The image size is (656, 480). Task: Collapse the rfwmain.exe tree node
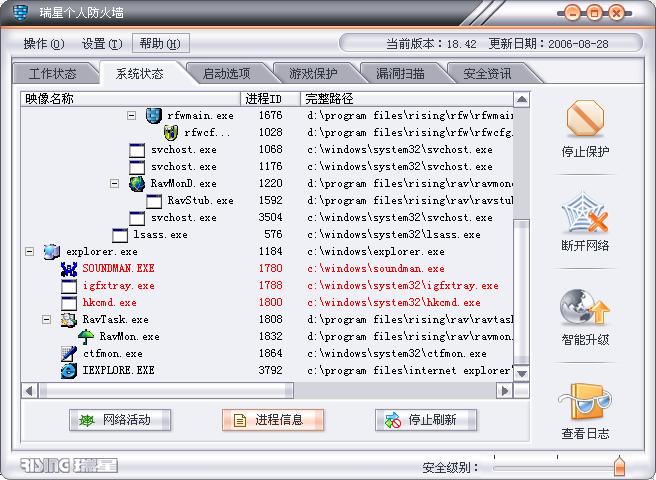[x=131, y=115]
